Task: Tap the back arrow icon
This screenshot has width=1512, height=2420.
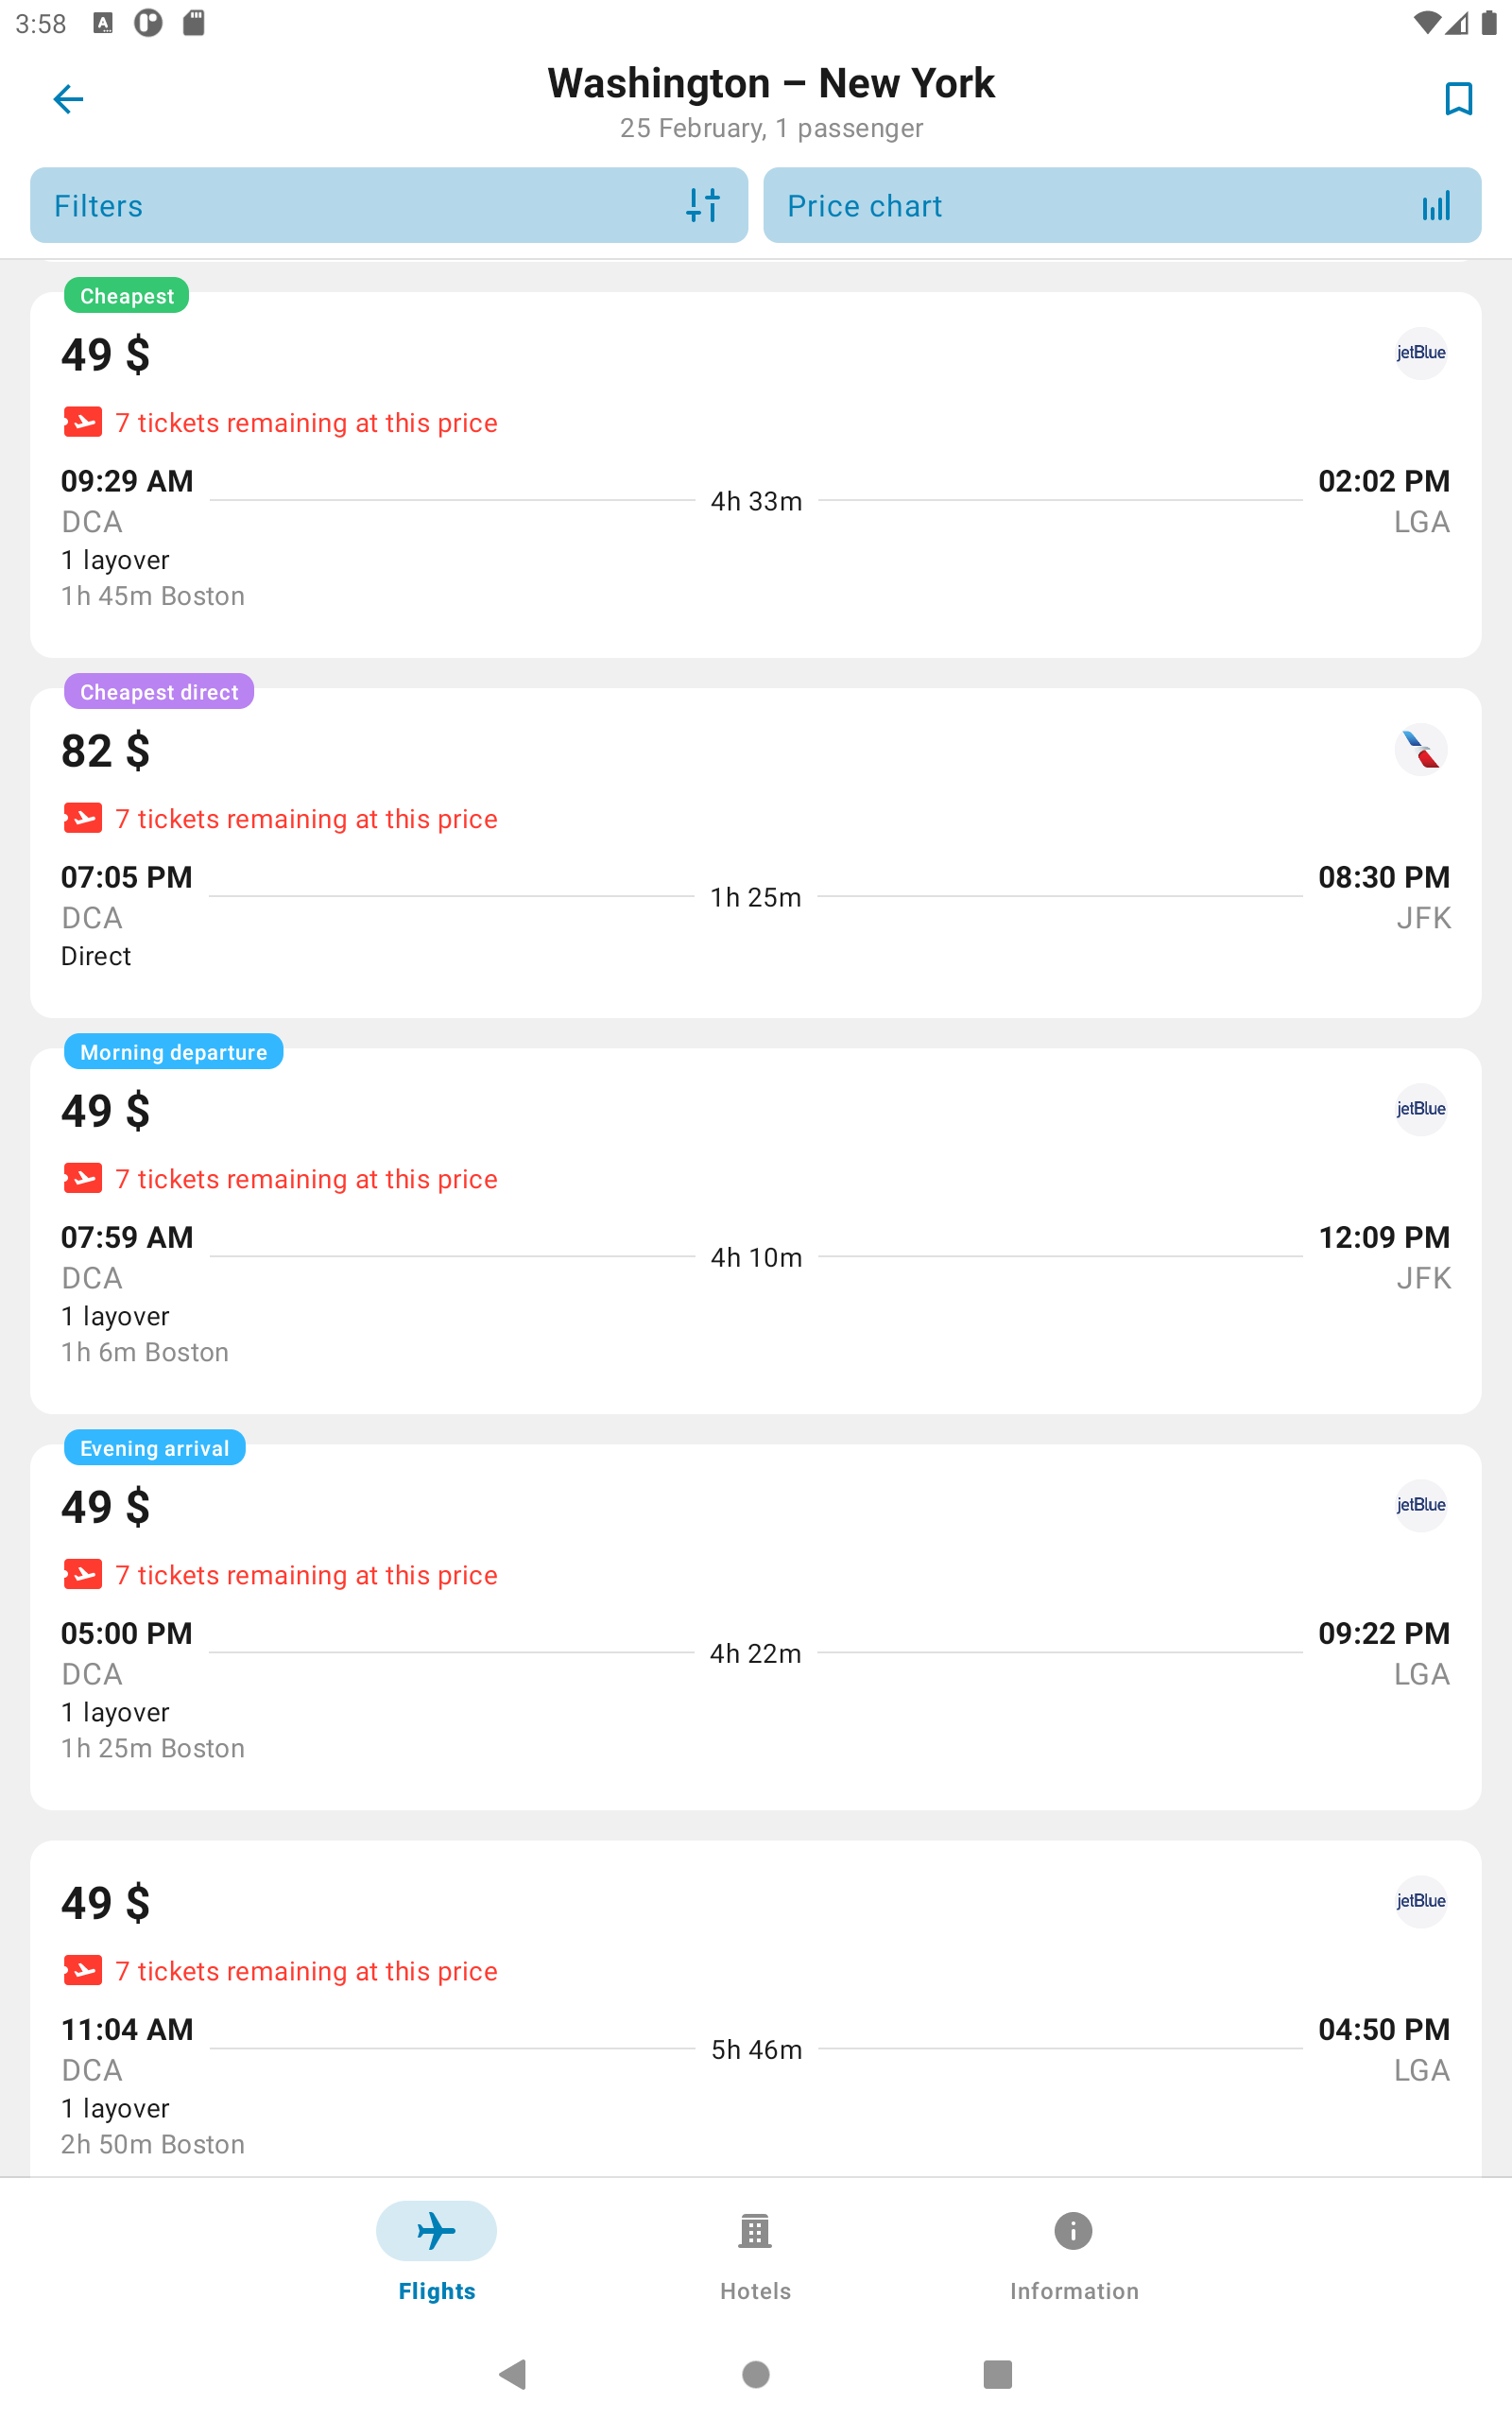Action: click(68, 99)
